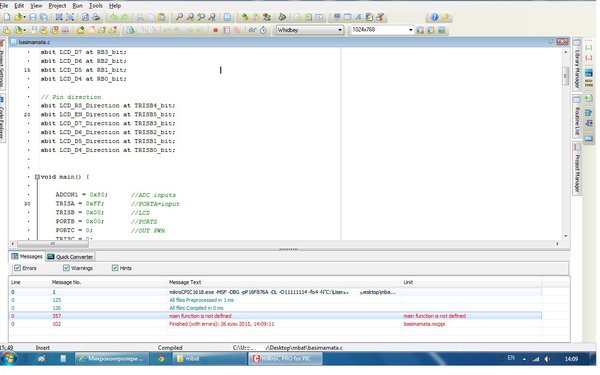600x375 pixels.
Task: Toggle the Hints checkbox
Action: pyautogui.click(x=115, y=268)
